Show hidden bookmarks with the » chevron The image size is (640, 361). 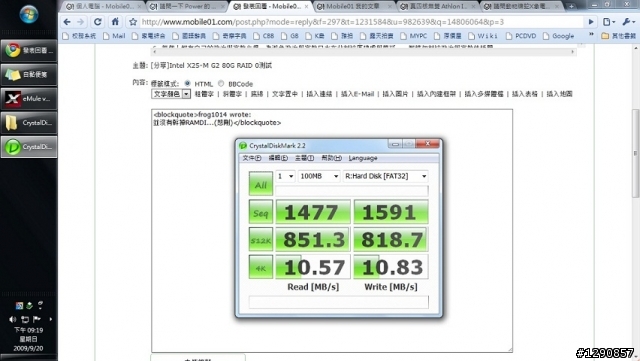(591, 35)
